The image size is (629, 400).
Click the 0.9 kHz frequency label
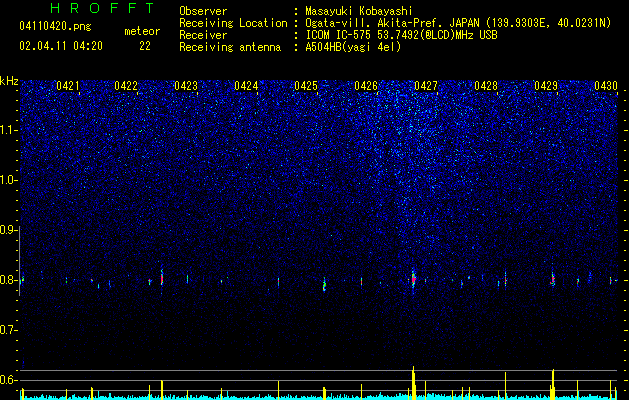coord(8,230)
